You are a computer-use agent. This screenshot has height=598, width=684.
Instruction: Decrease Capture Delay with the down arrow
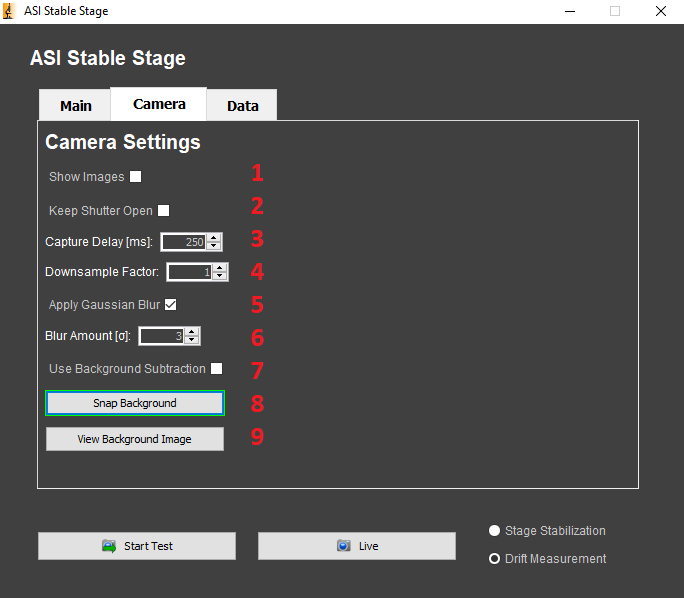pos(214,246)
